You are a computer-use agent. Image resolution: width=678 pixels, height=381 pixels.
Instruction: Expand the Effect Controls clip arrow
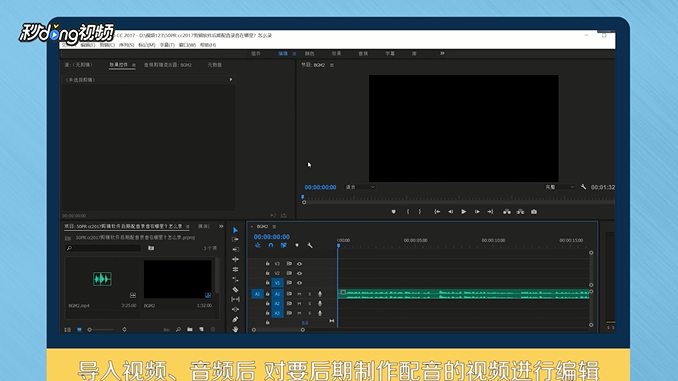tap(231, 80)
